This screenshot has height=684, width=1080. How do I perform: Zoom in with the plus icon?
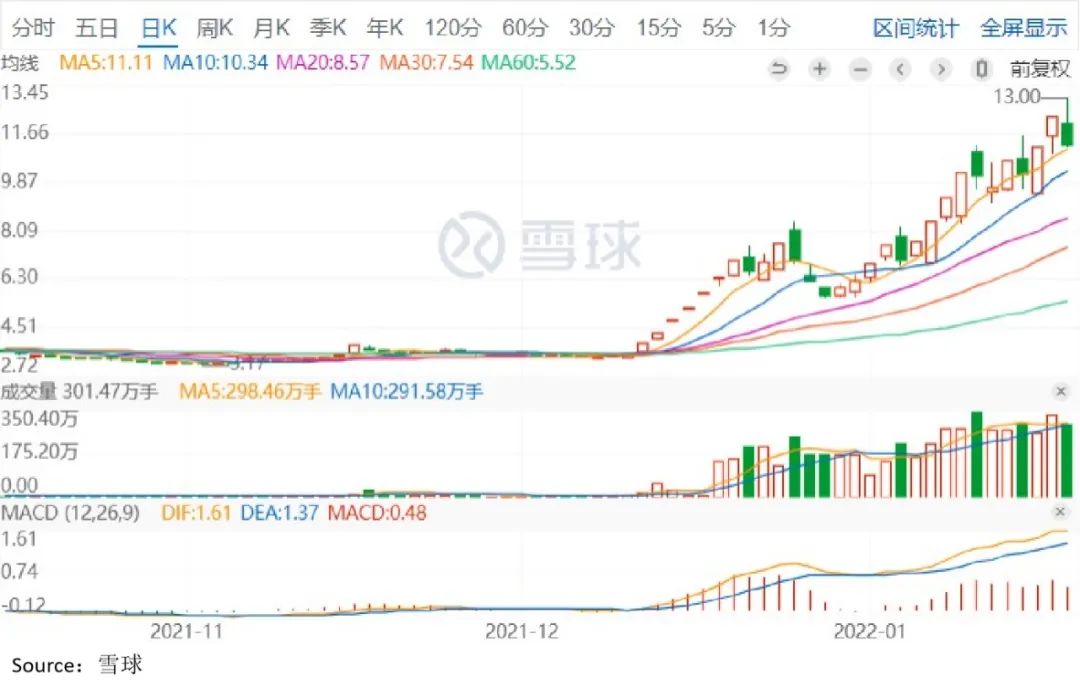pos(819,69)
